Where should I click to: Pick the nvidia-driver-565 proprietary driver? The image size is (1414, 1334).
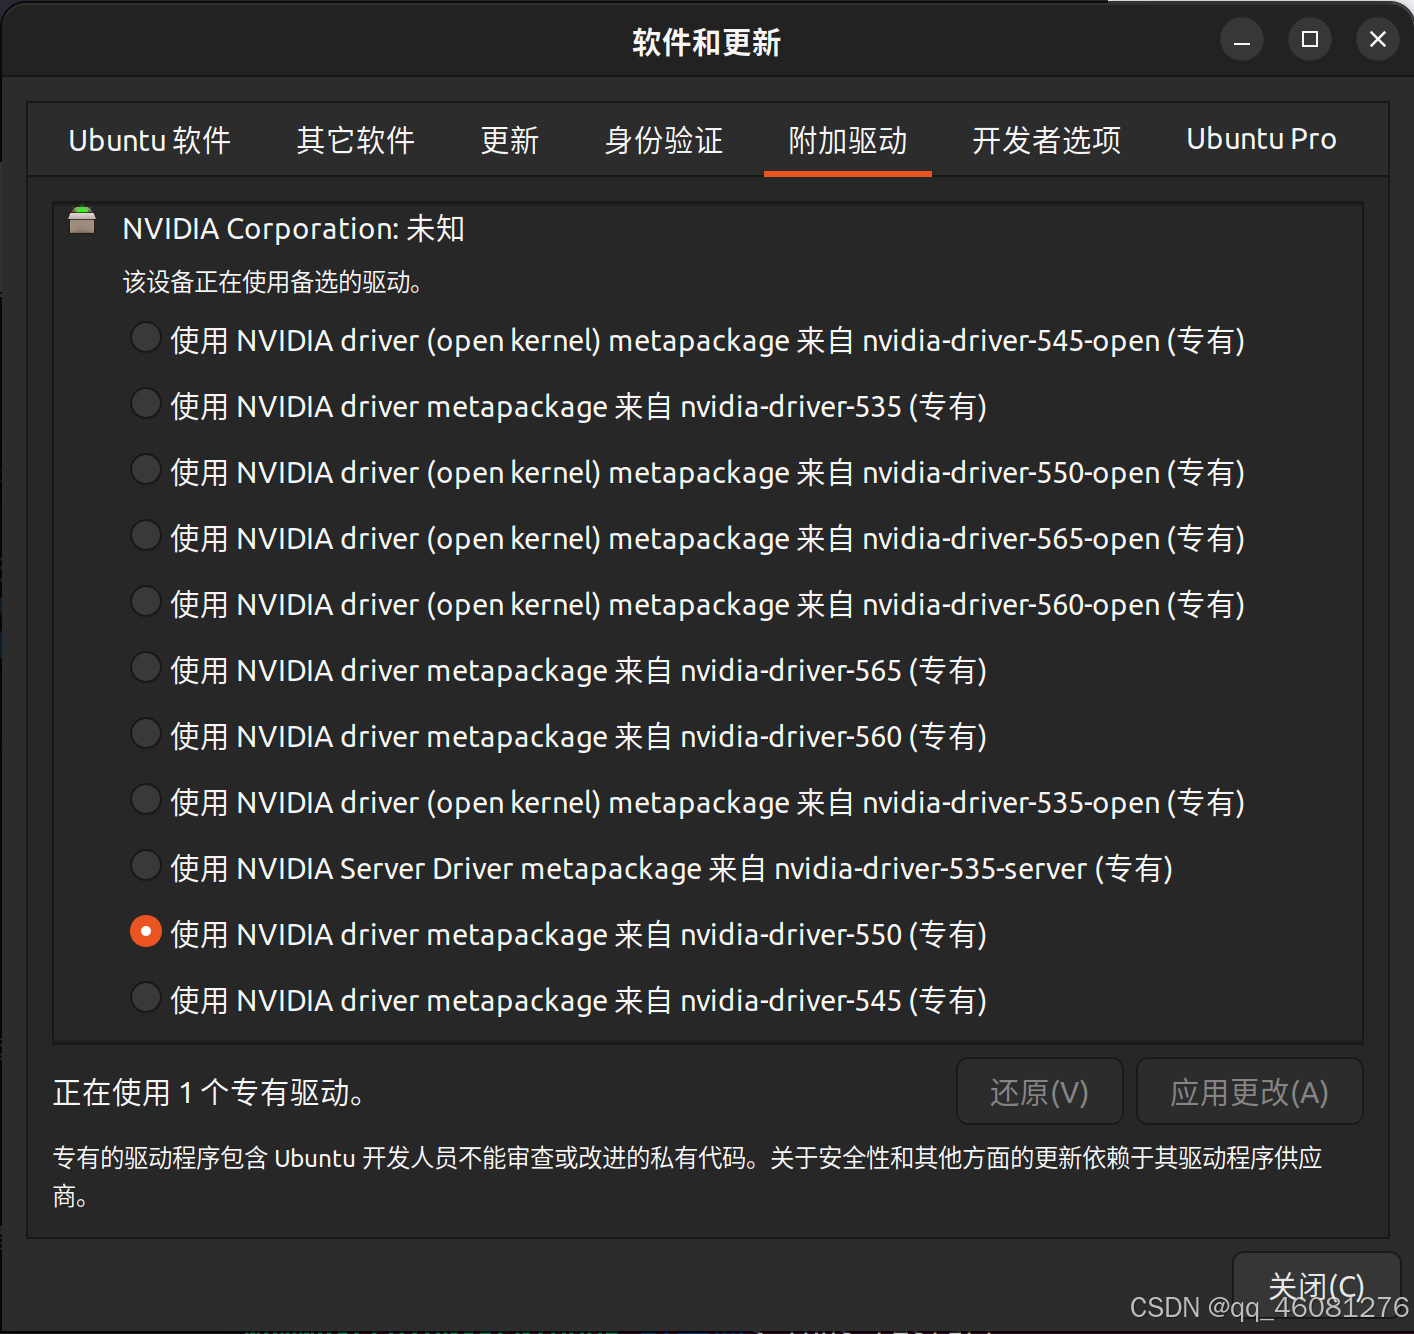click(x=146, y=668)
